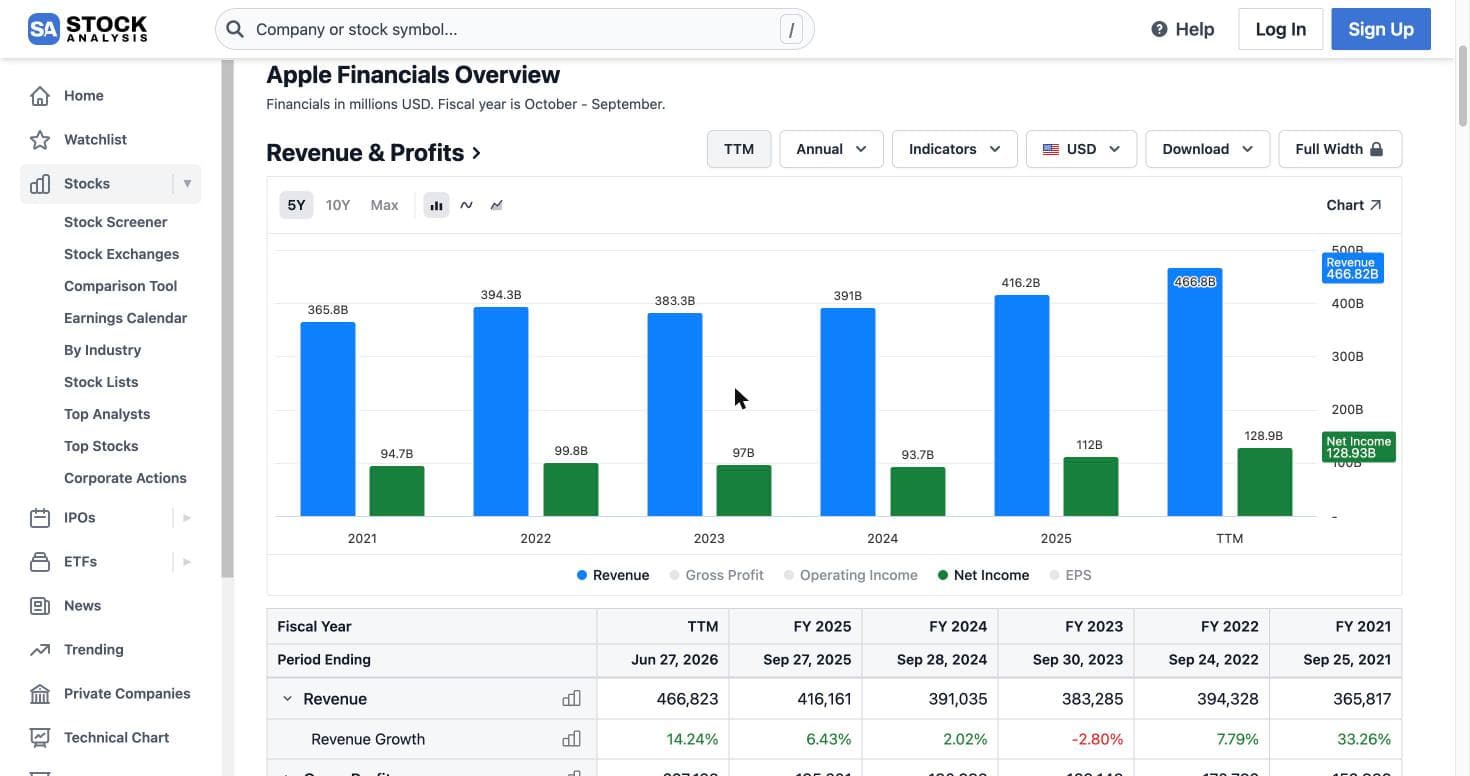Click the TTM green net income bar
The image size is (1470, 776).
coord(1265,482)
